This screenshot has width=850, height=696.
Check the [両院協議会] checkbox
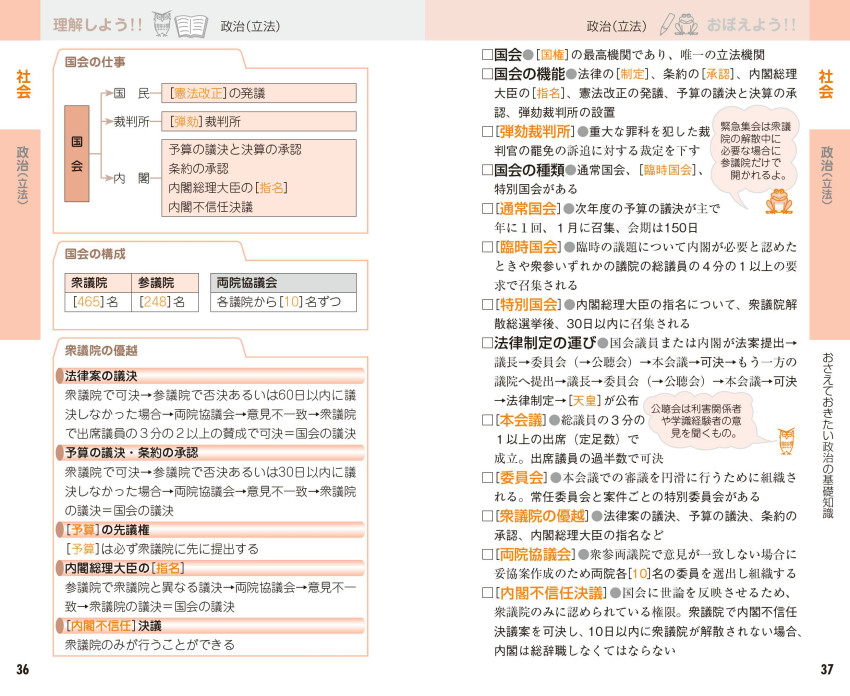tap(487, 554)
